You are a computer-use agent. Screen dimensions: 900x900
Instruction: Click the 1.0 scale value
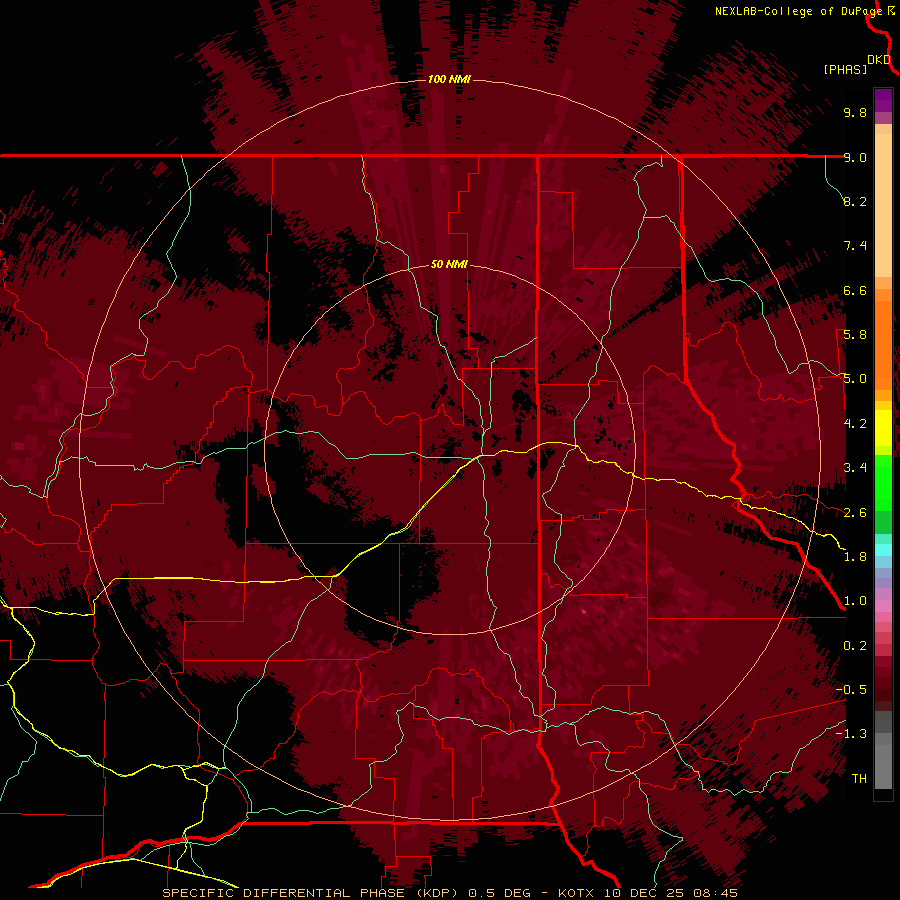pos(855,601)
